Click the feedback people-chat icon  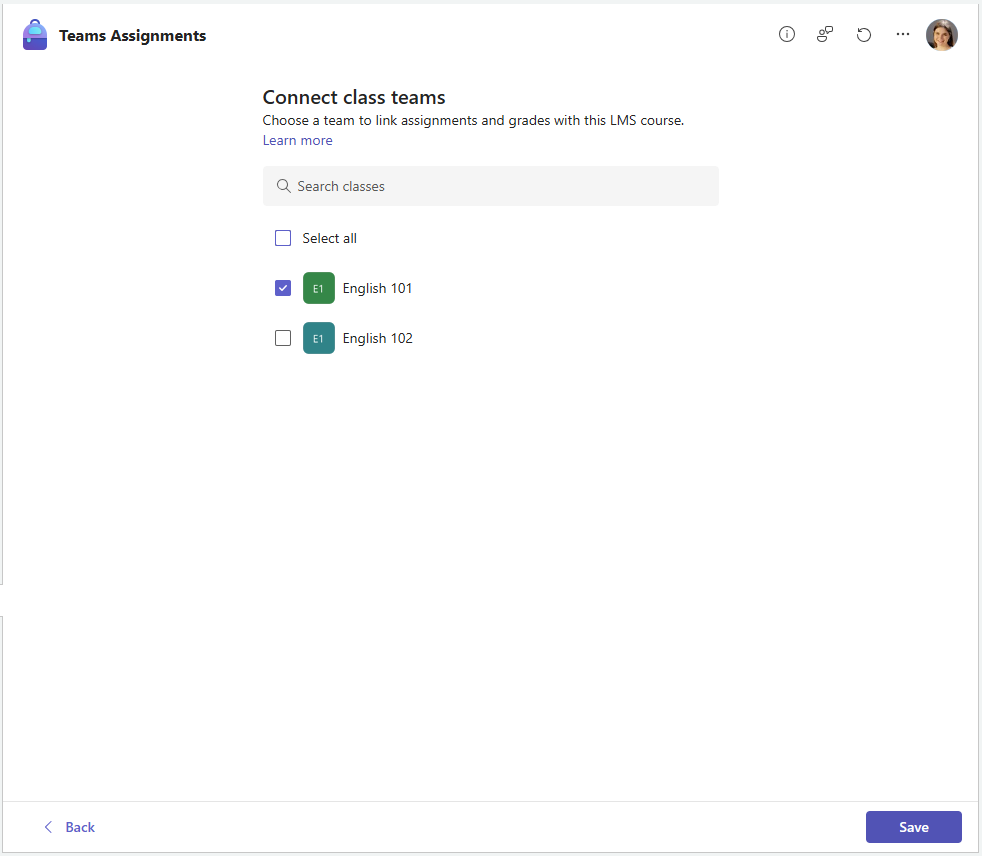point(825,34)
